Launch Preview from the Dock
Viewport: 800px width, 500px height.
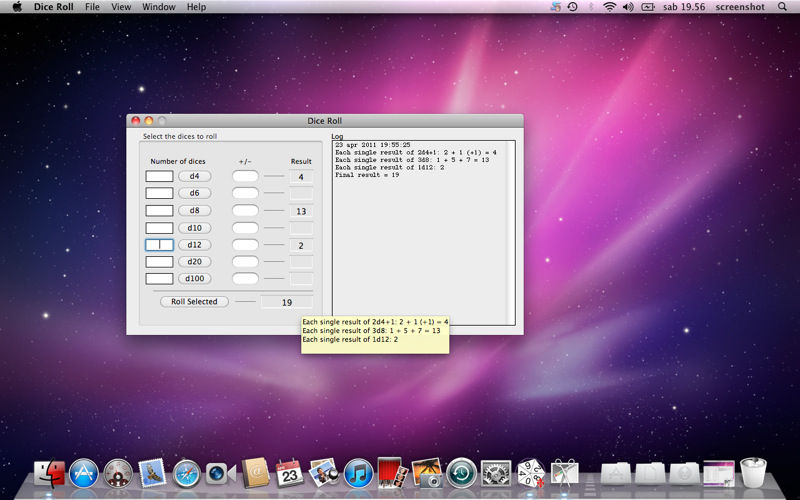coord(323,472)
